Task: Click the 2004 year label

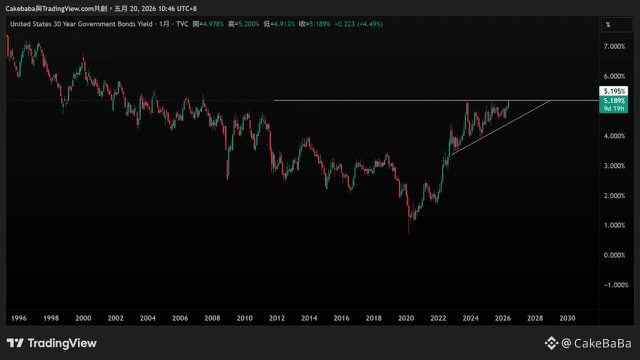Action: coord(148,318)
